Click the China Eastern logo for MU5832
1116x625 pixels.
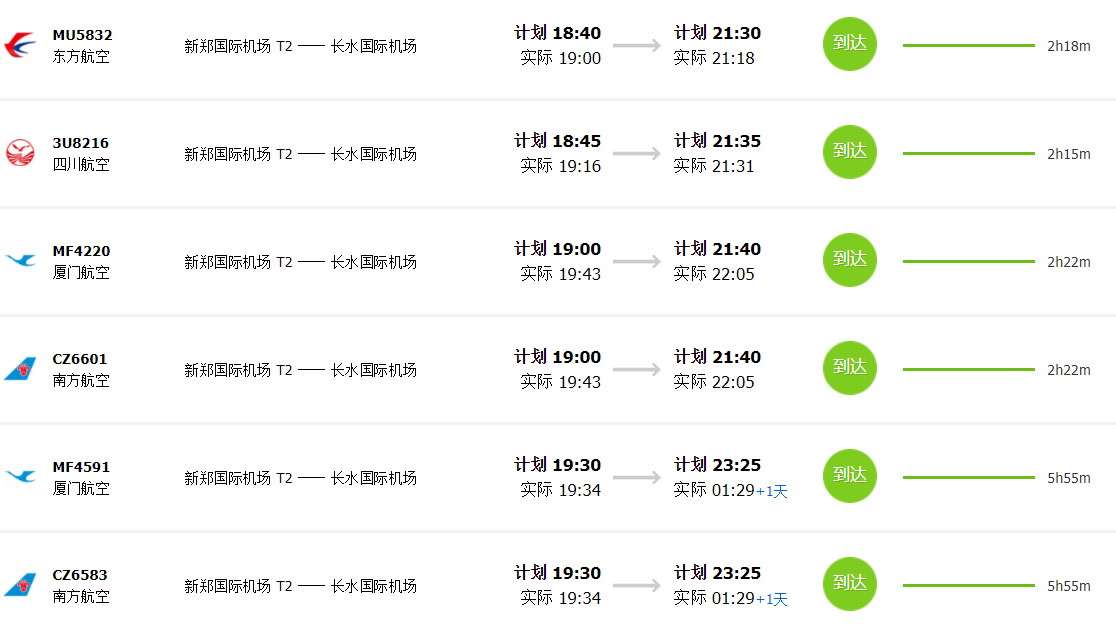point(20,45)
